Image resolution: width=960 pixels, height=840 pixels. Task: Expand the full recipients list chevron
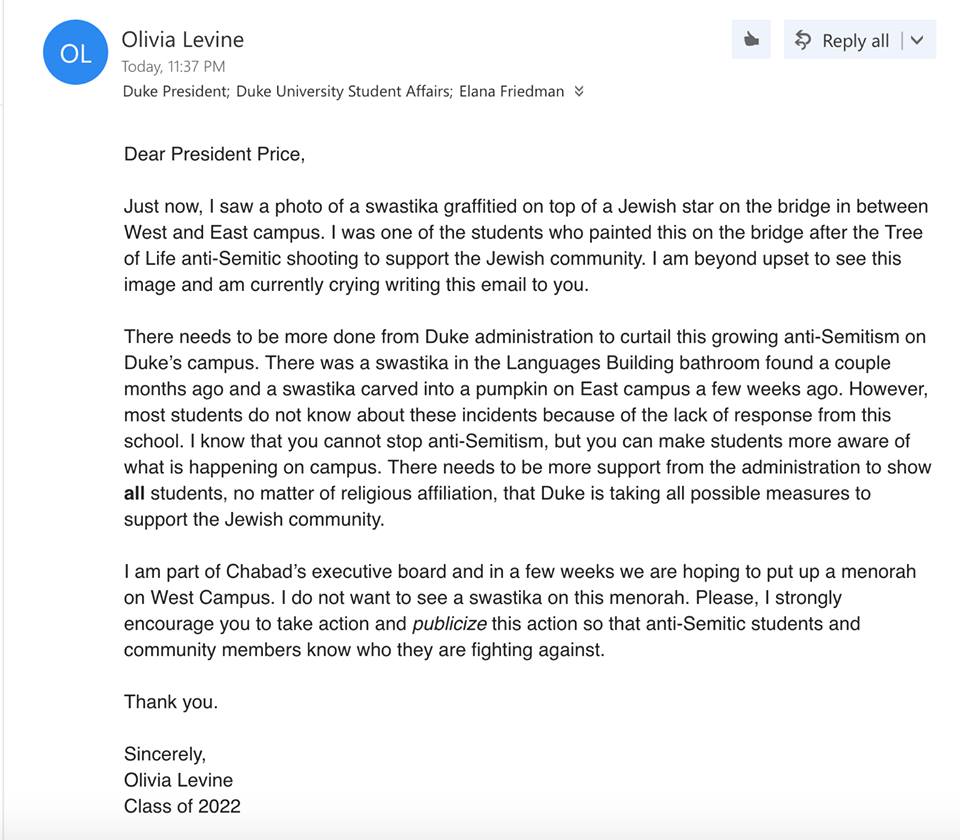pos(579,91)
